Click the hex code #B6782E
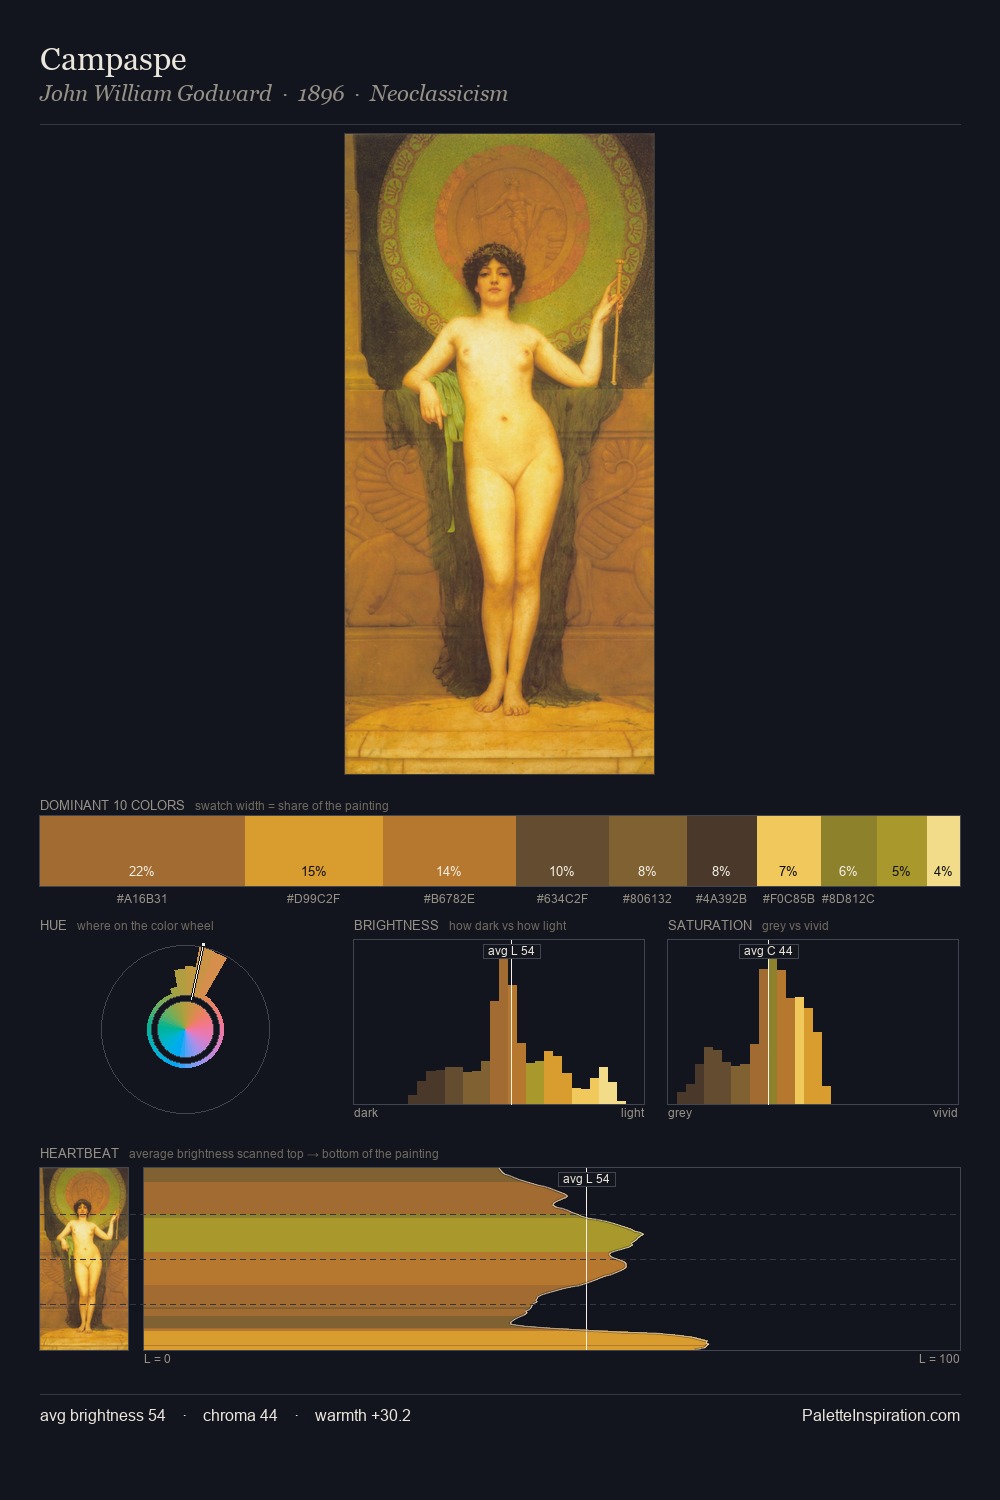 (449, 899)
